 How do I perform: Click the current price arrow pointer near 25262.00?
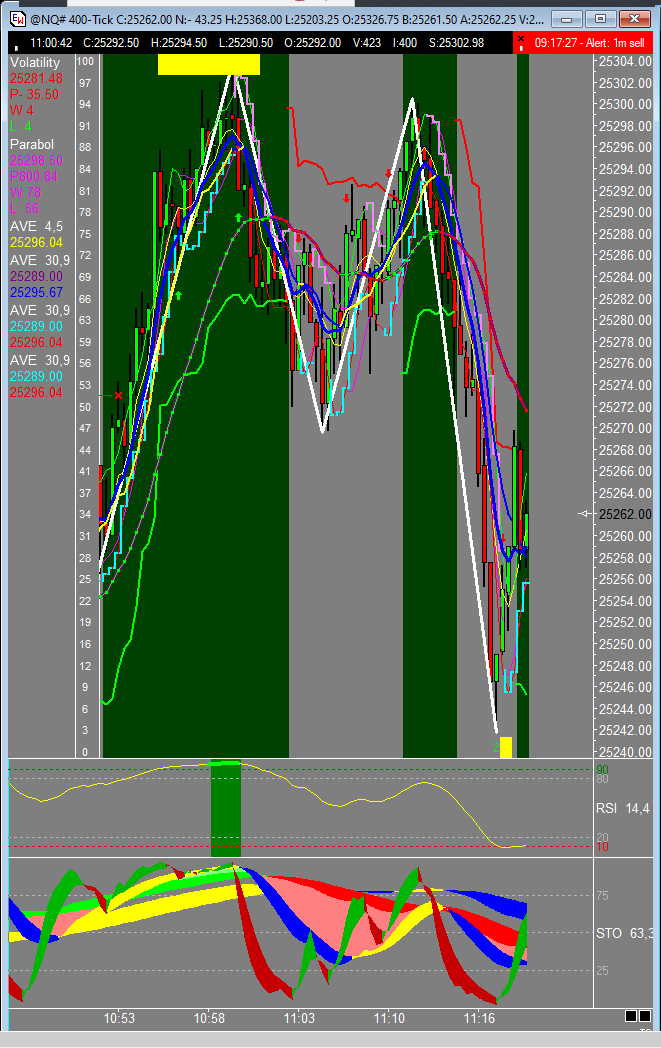[586, 514]
